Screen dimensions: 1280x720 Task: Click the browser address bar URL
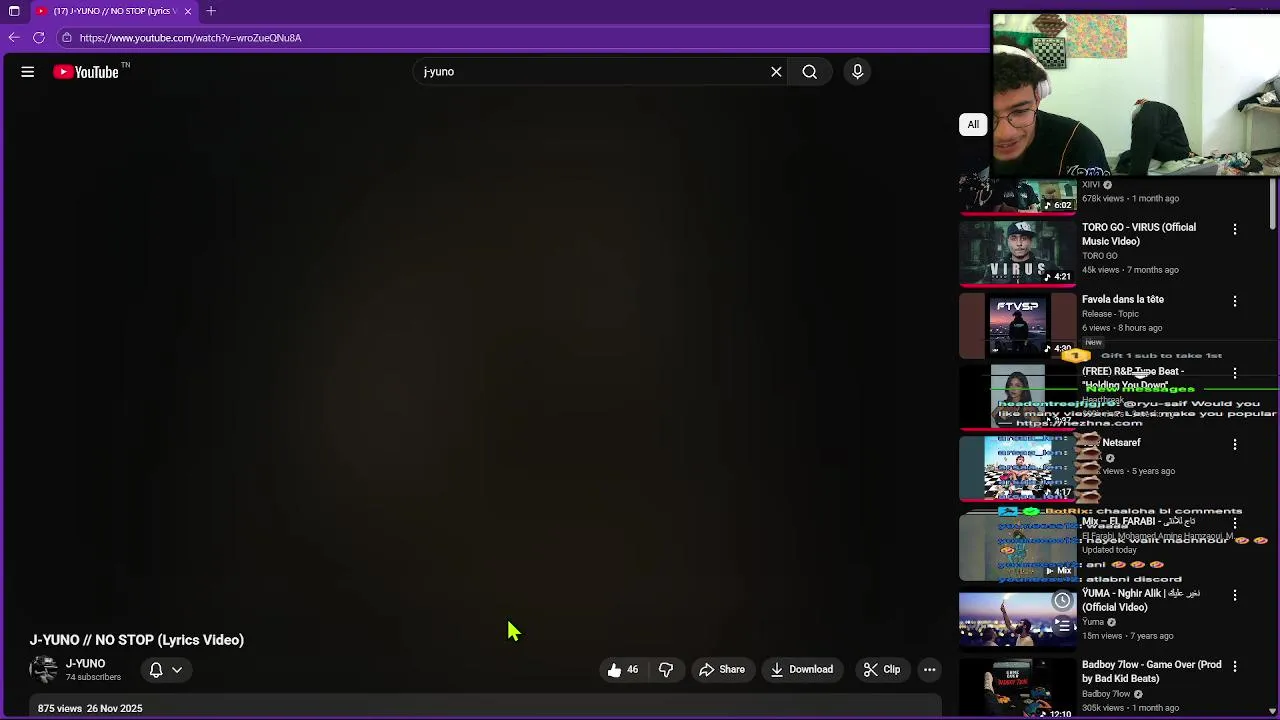pos(190,38)
